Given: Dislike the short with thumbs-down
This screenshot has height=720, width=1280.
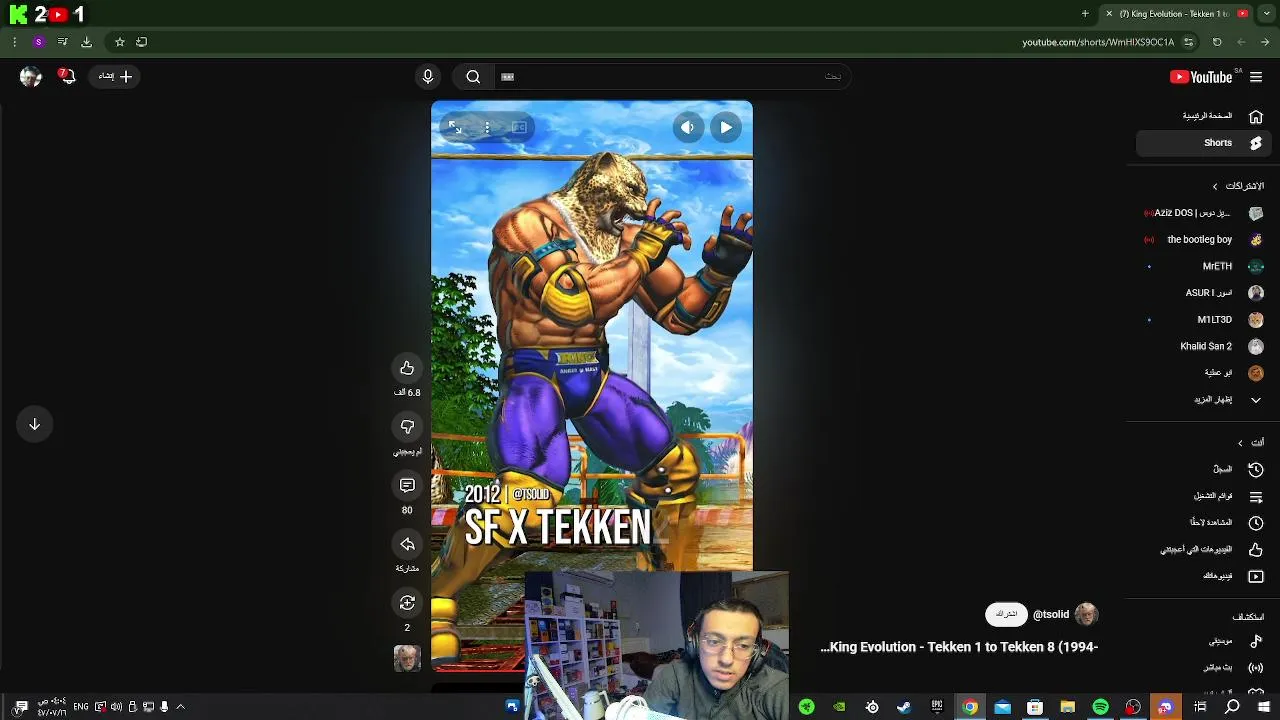Looking at the screenshot, I should pos(407,427).
